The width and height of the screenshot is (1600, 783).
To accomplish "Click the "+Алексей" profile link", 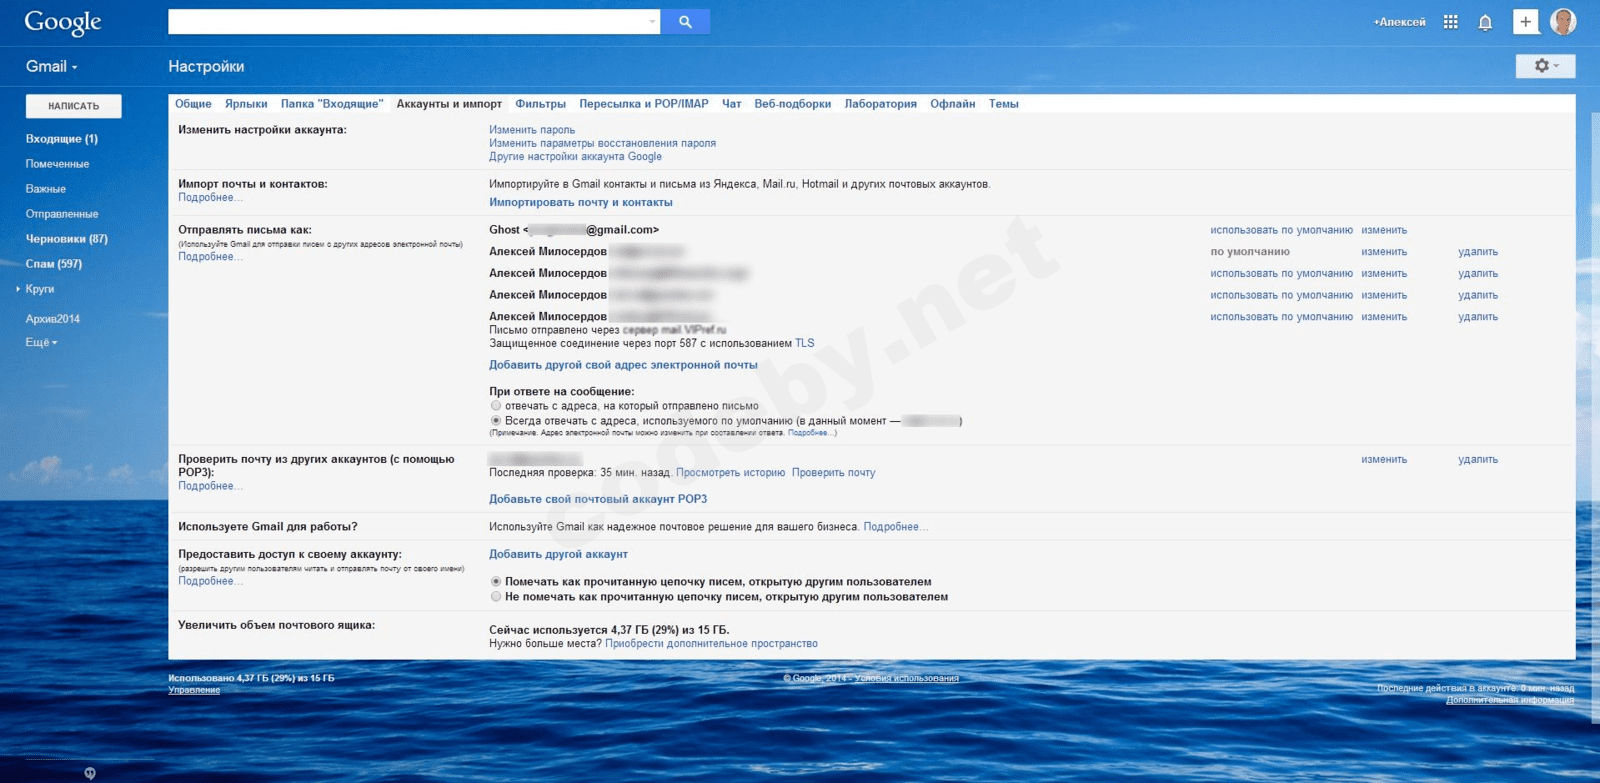I will (x=1400, y=22).
